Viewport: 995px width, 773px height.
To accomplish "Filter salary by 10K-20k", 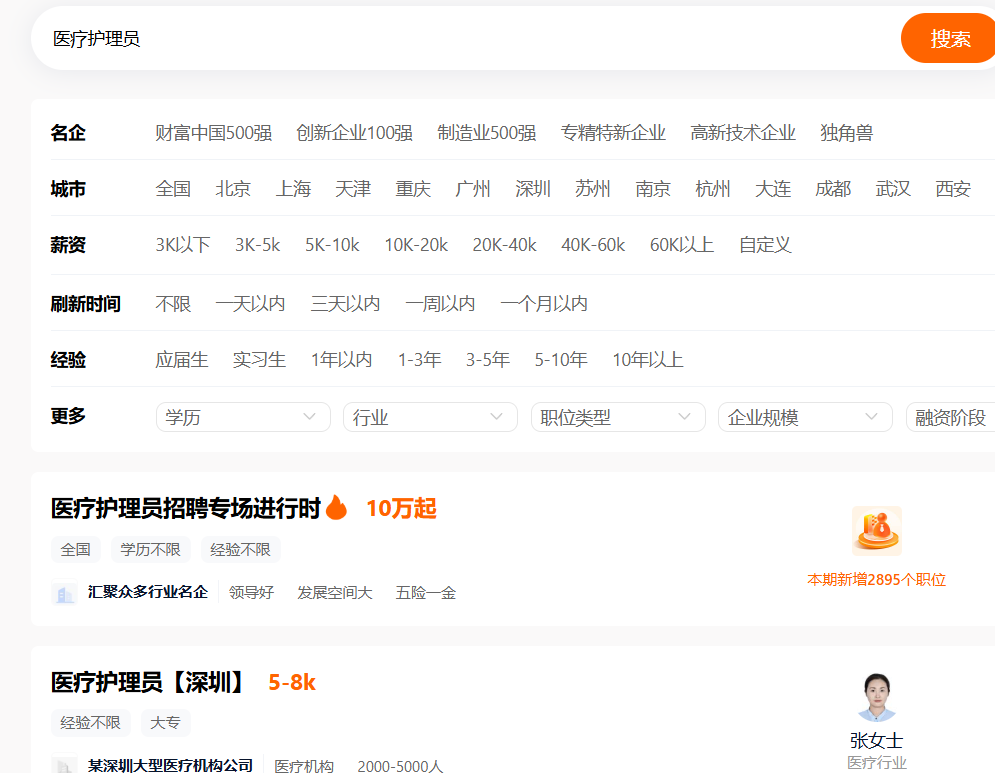I will [416, 244].
